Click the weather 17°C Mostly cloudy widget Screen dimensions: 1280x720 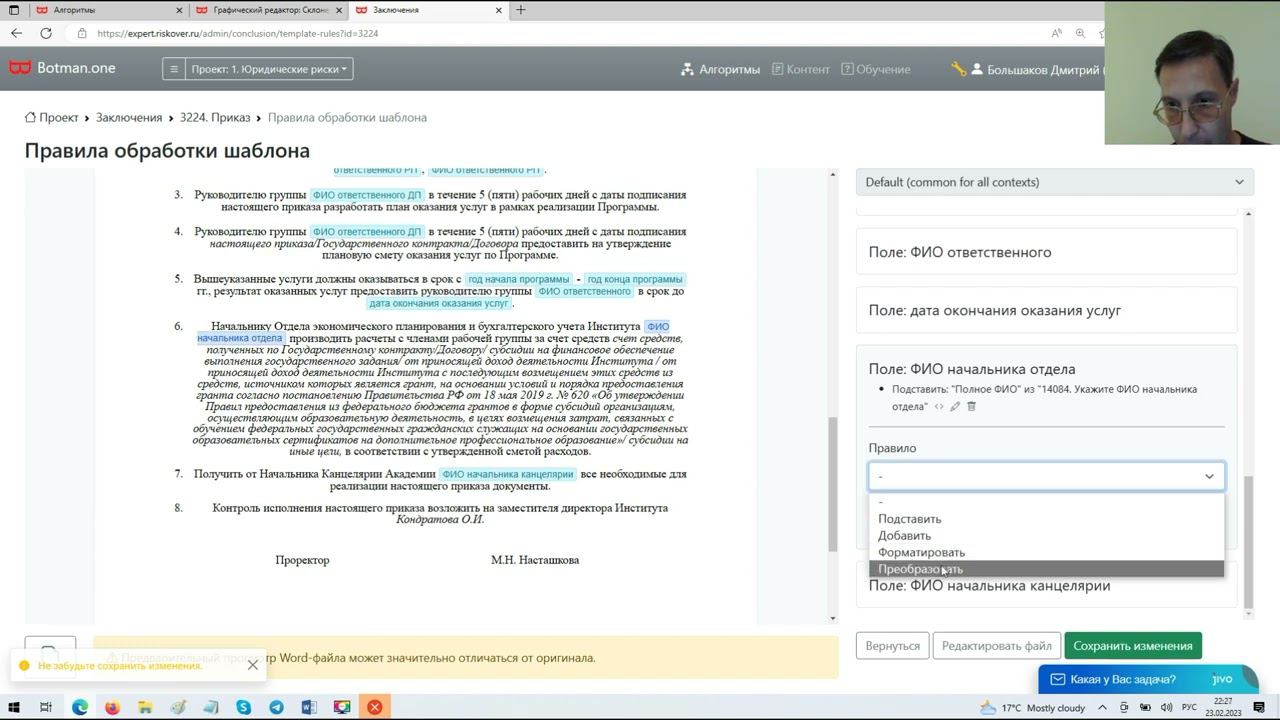1035,707
